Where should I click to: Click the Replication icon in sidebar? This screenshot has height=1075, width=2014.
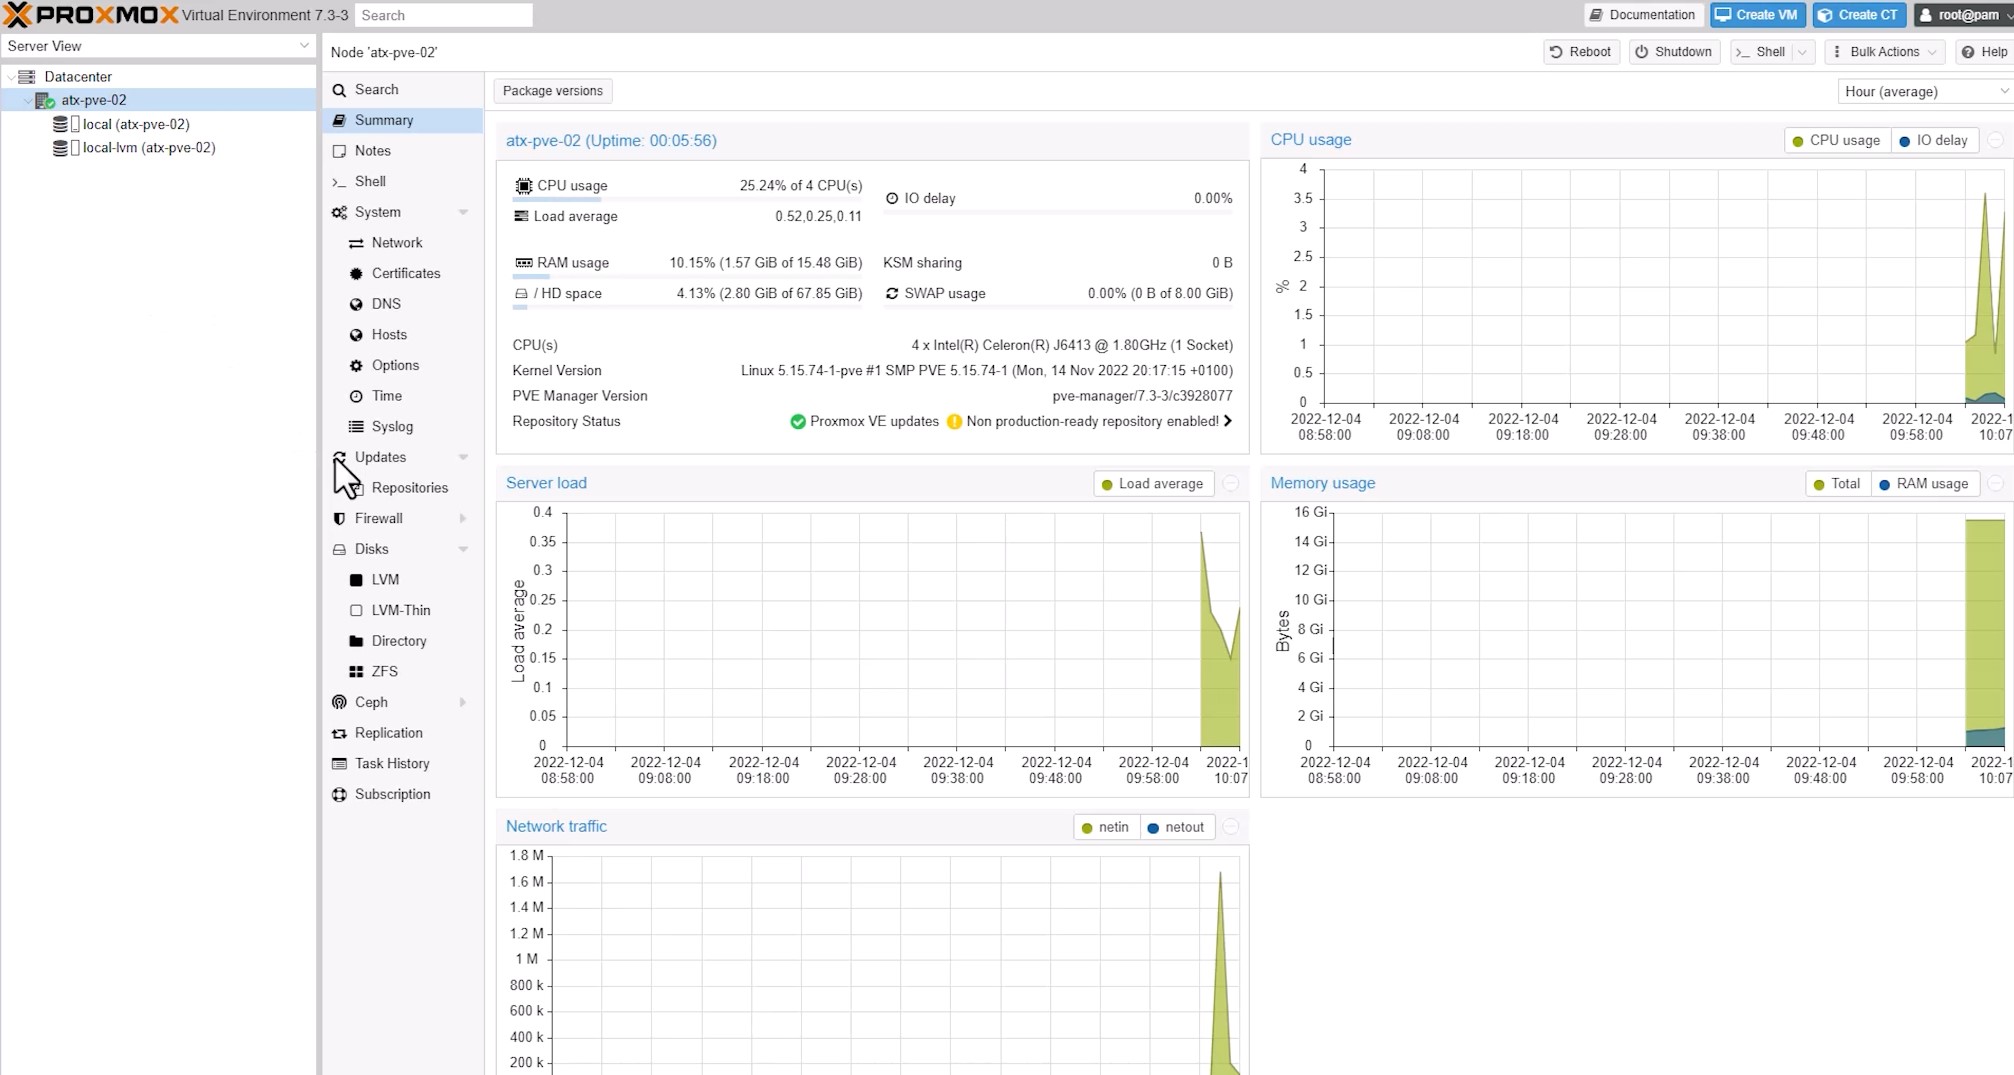click(339, 733)
